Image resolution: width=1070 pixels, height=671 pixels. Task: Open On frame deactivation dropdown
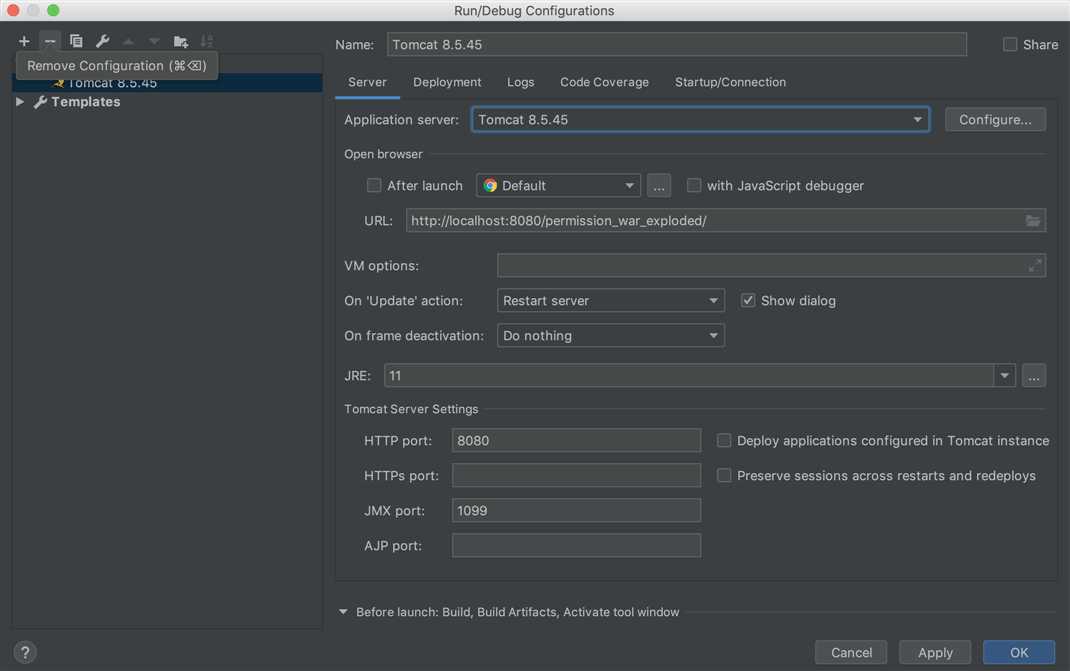[610, 335]
